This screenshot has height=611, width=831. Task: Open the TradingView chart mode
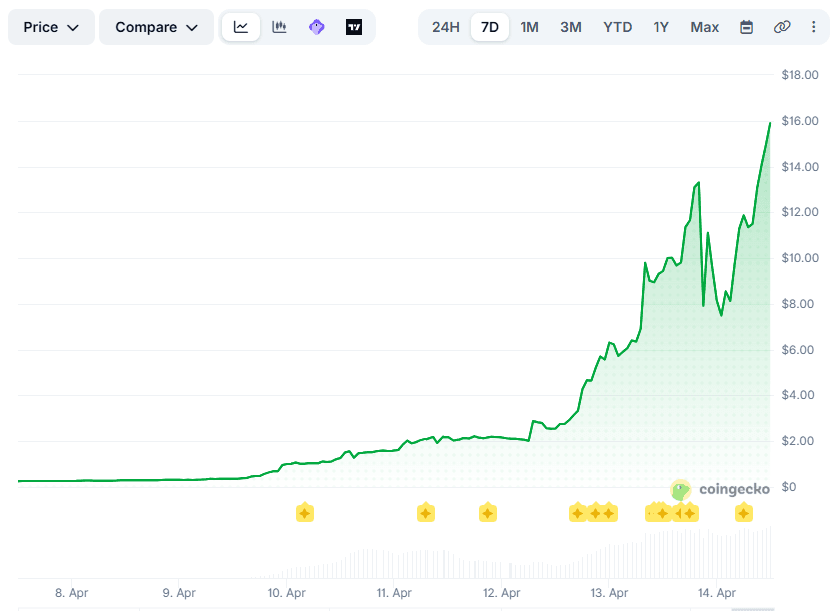(x=354, y=27)
